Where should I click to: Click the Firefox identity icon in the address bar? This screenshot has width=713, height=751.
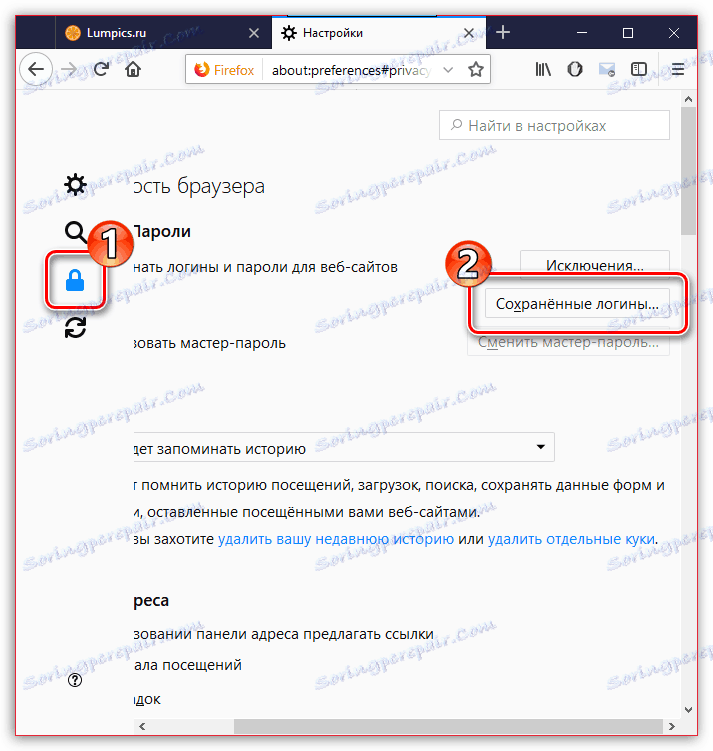pyautogui.click(x=224, y=70)
